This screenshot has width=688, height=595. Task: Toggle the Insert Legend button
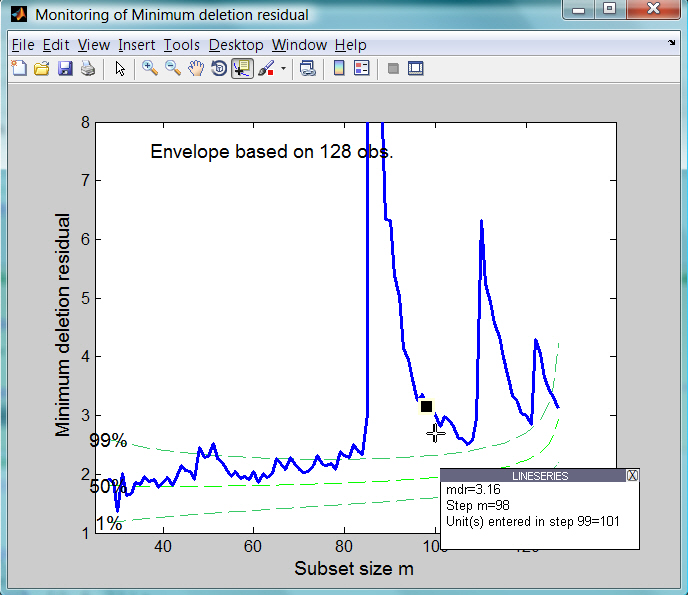pyautogui.click(x=362, y=69)
